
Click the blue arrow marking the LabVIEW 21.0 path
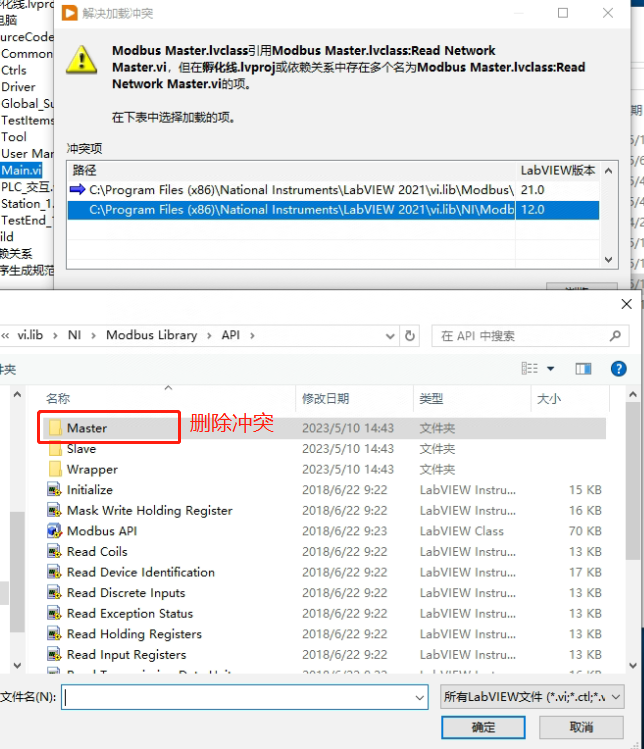point(77,190)
